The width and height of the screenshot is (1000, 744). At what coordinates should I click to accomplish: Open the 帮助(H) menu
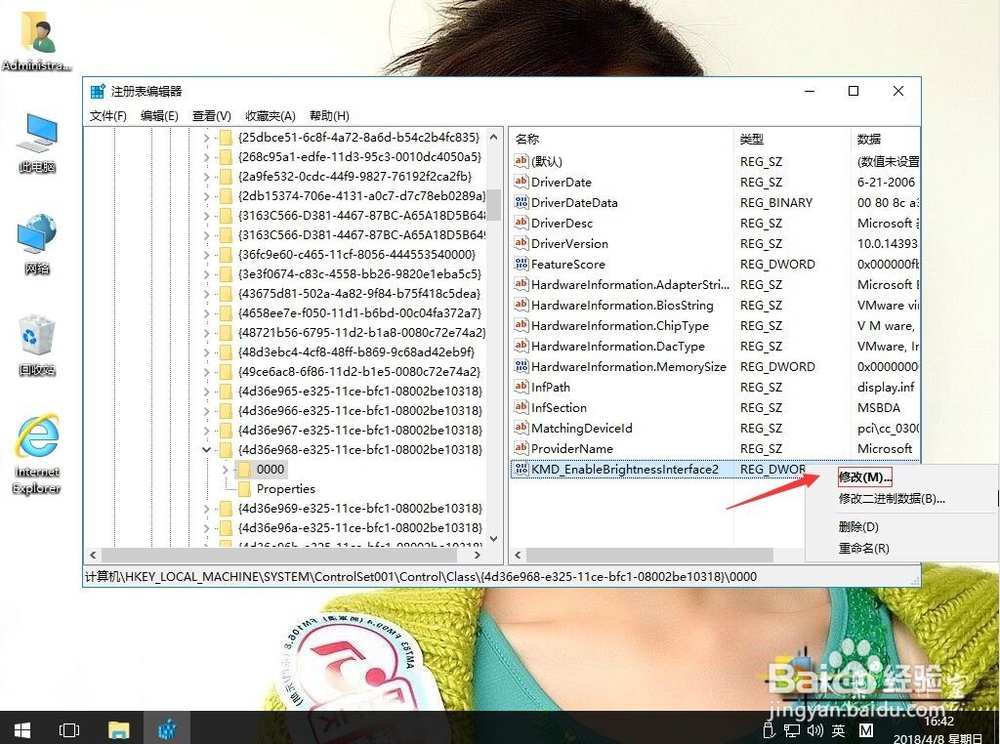[x=329, y=115]
